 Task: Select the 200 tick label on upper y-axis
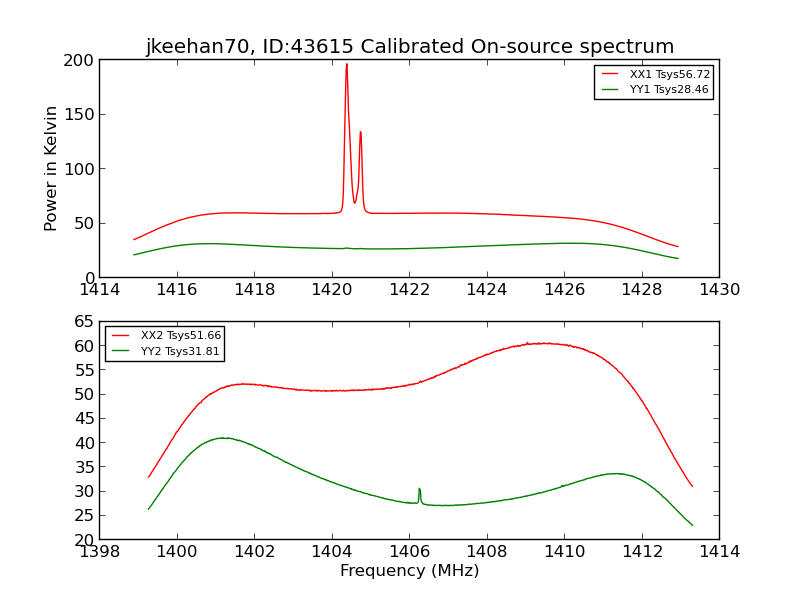click(81, 60)
